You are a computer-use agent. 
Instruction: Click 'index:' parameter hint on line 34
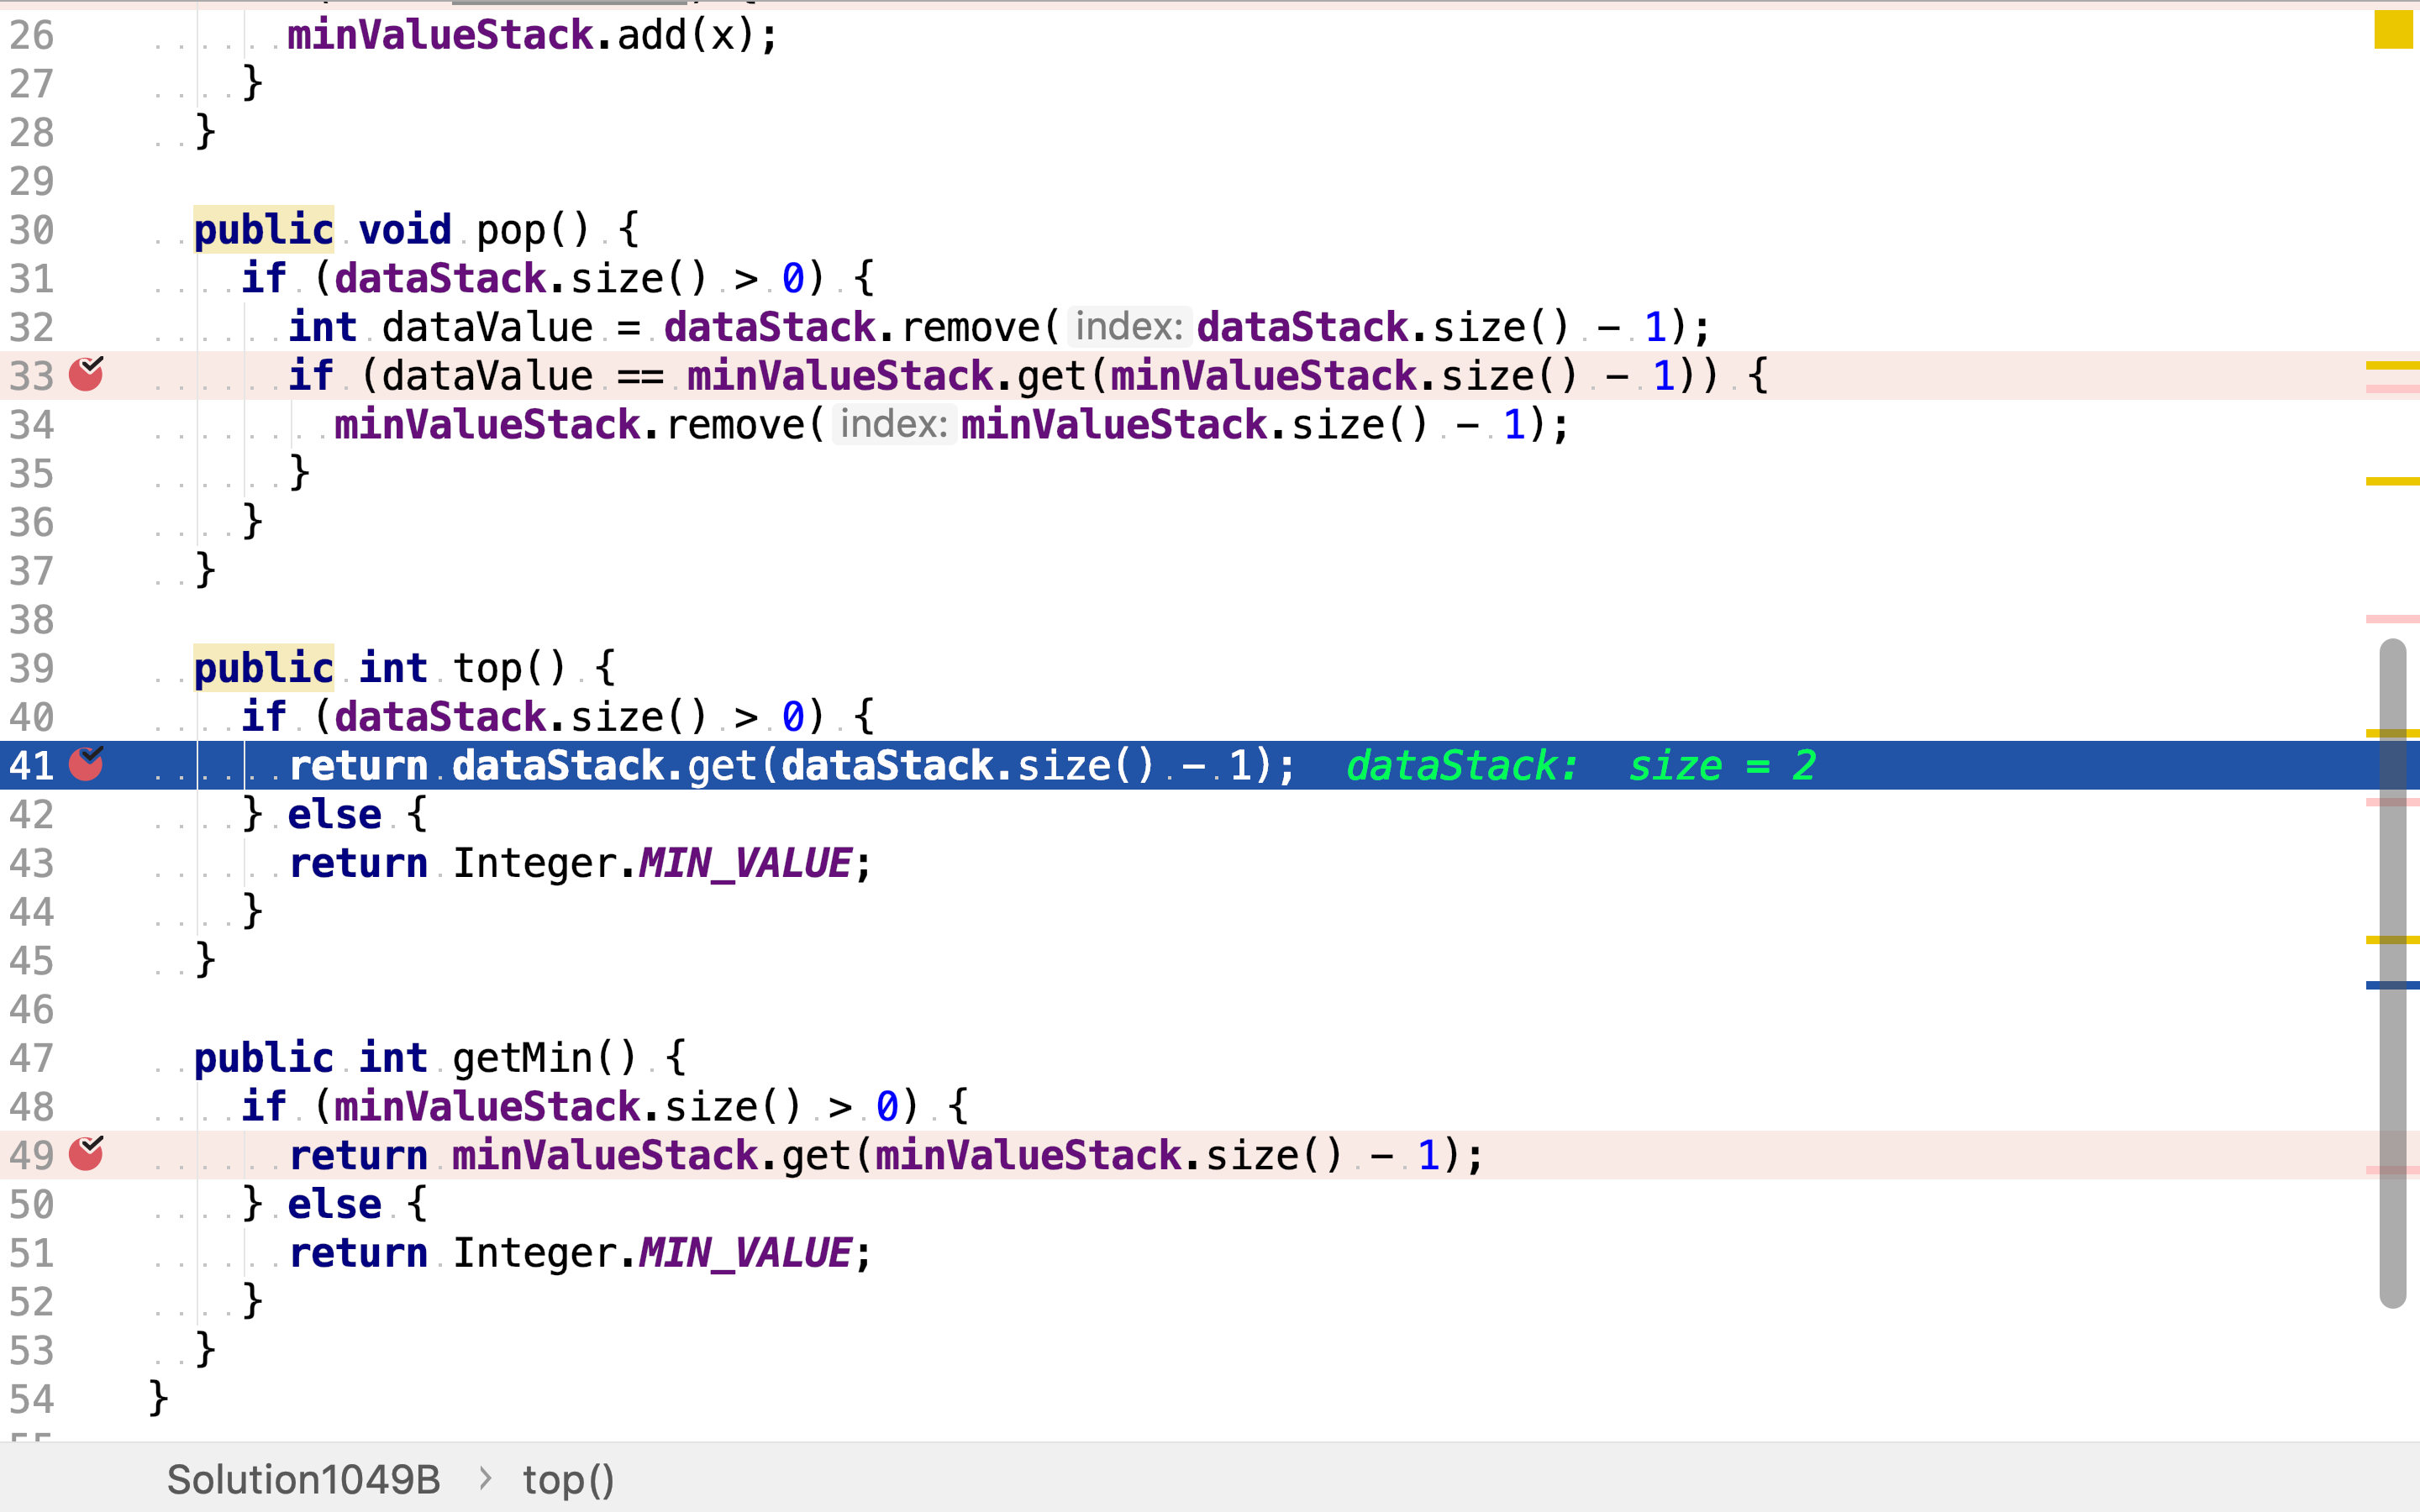pyautogui.click(x=893, y=424)
